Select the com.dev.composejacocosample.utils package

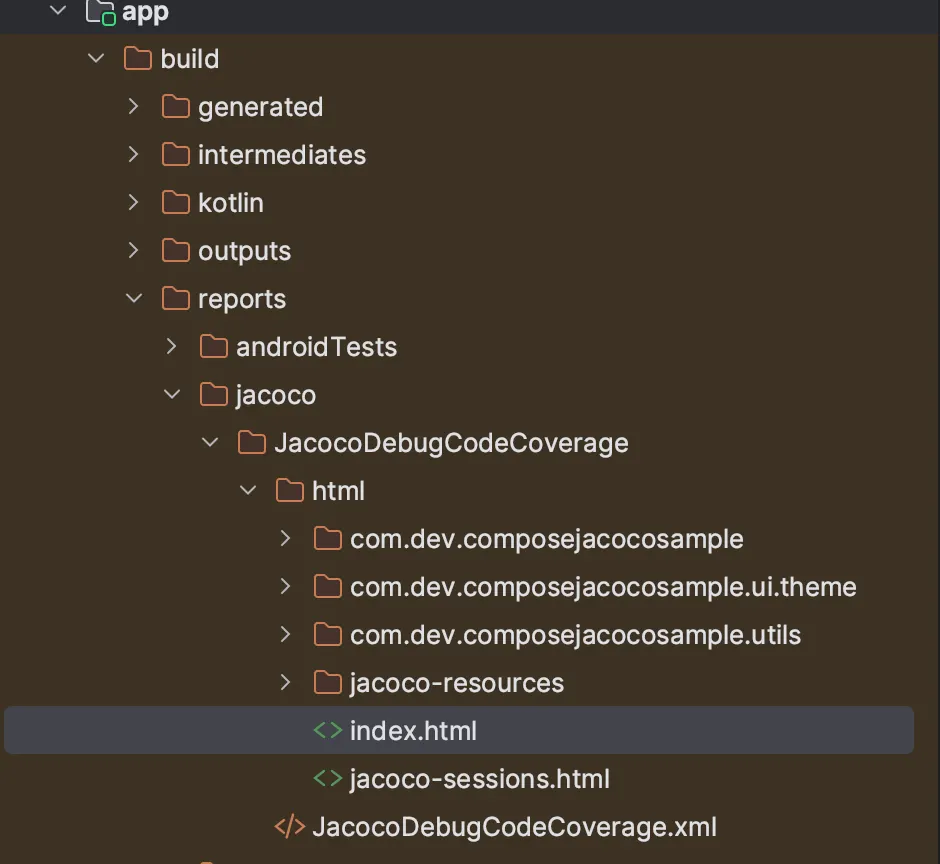pos(575,634)
